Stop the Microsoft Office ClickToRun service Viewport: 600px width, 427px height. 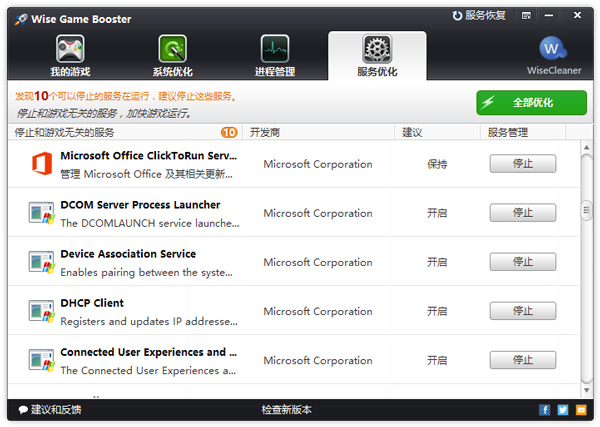coord(522,164)
